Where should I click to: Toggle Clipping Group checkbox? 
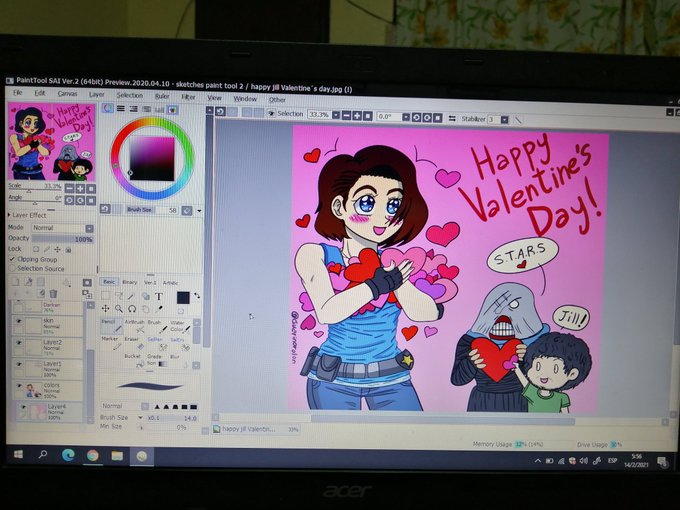click(12, 259)
